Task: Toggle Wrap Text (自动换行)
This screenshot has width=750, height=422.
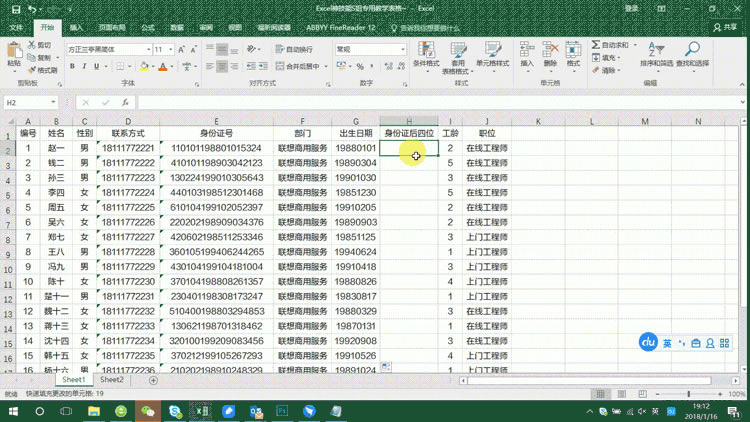Action: [294, 49]
